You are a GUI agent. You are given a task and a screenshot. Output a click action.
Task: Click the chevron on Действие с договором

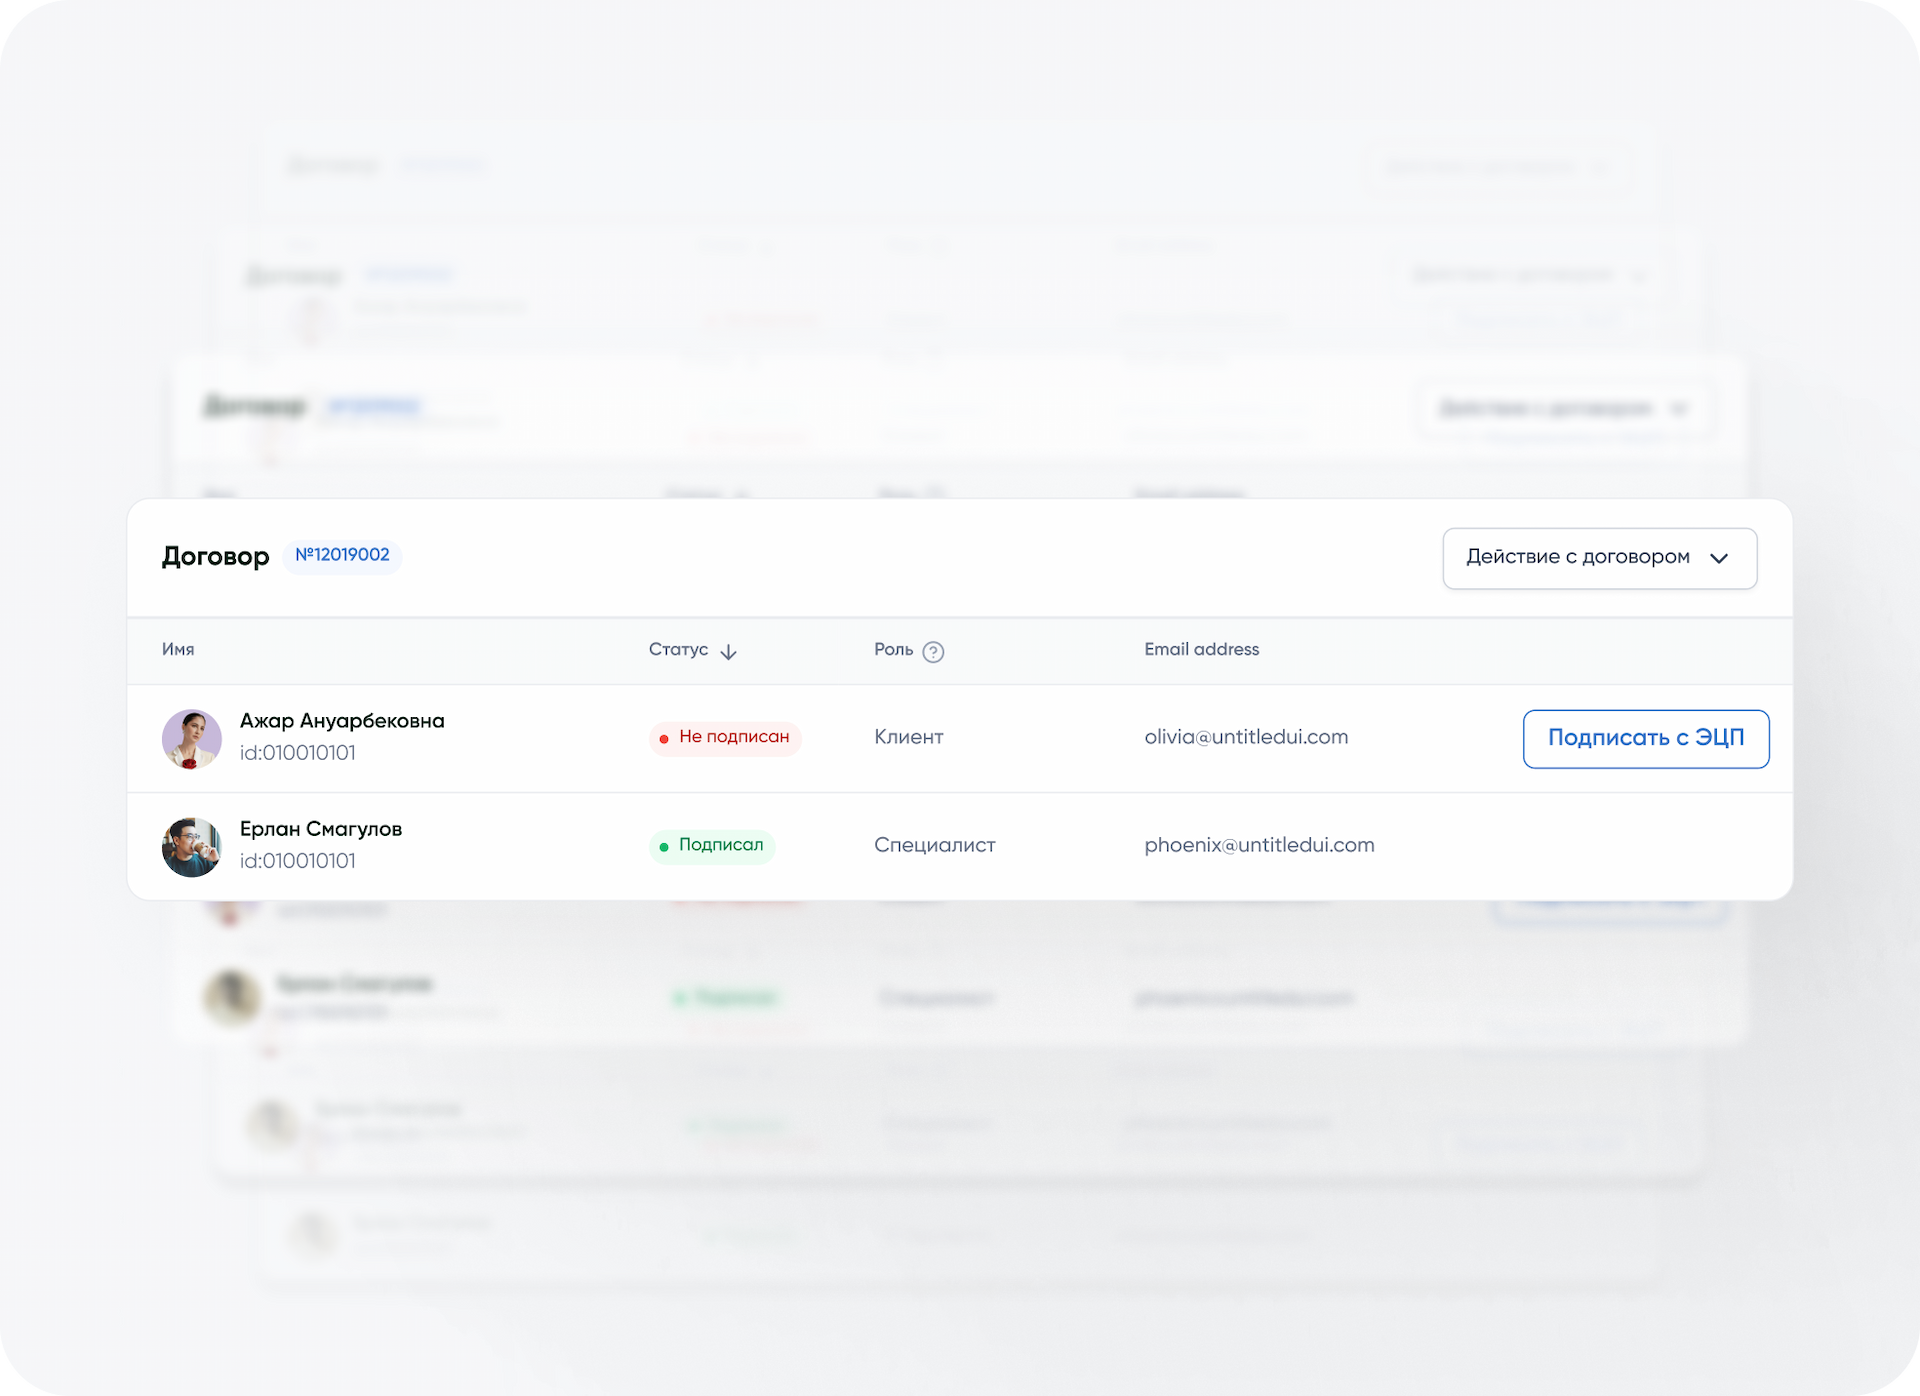(x=1719, y=558)
